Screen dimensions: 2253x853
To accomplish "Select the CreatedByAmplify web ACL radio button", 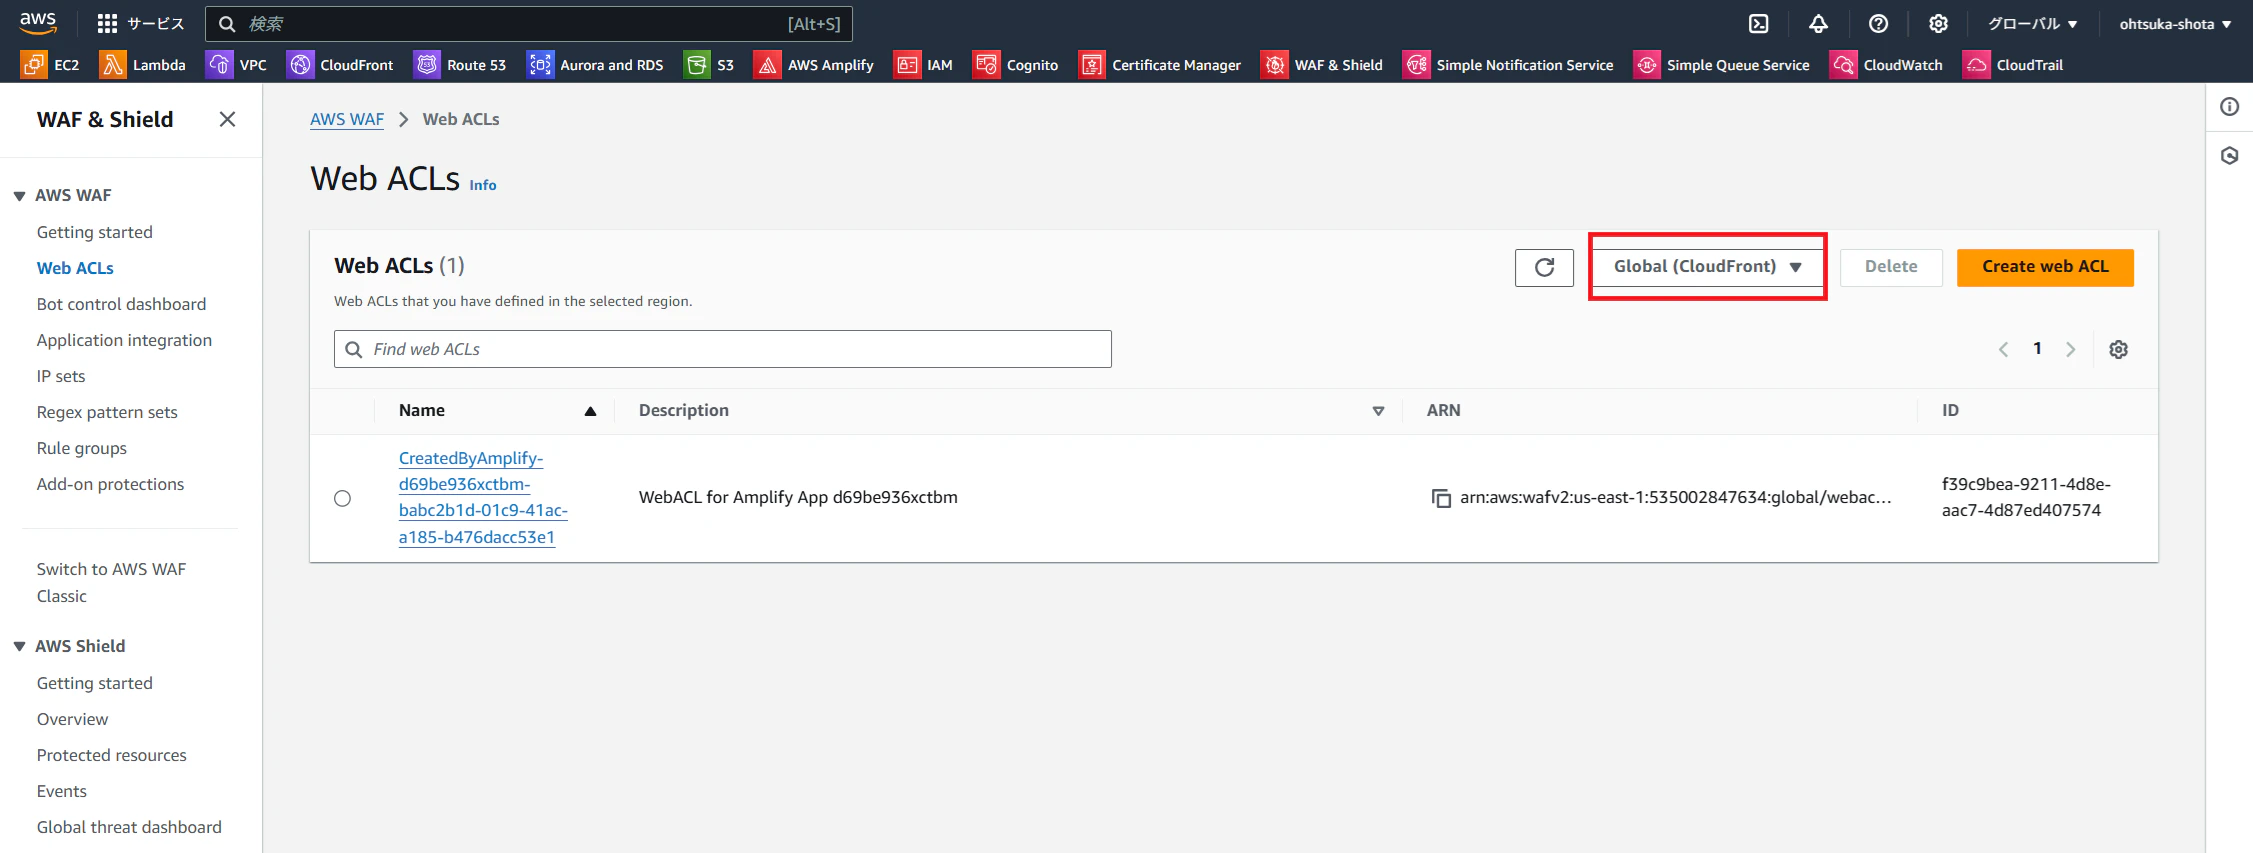I will pos(343,498).
